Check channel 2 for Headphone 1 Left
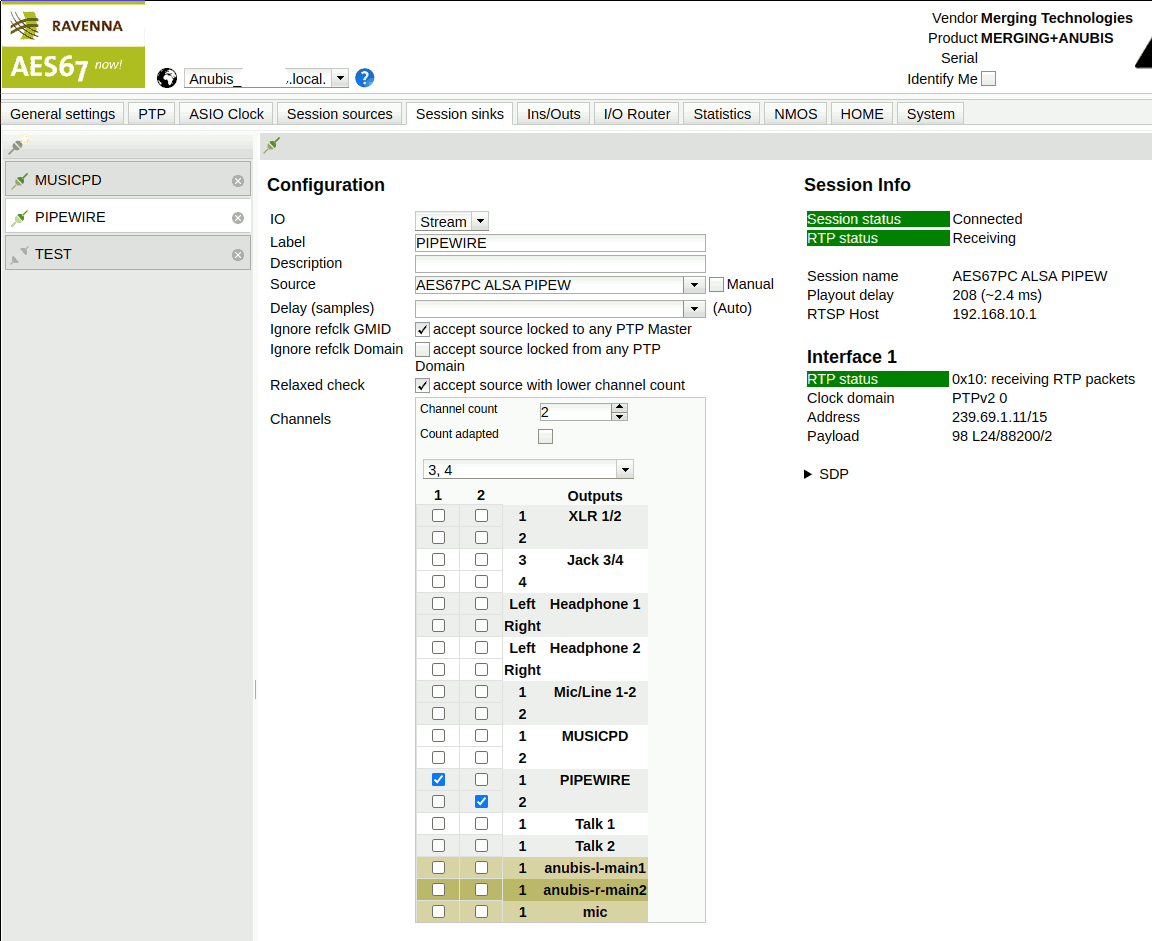 (x=481, y=604)
